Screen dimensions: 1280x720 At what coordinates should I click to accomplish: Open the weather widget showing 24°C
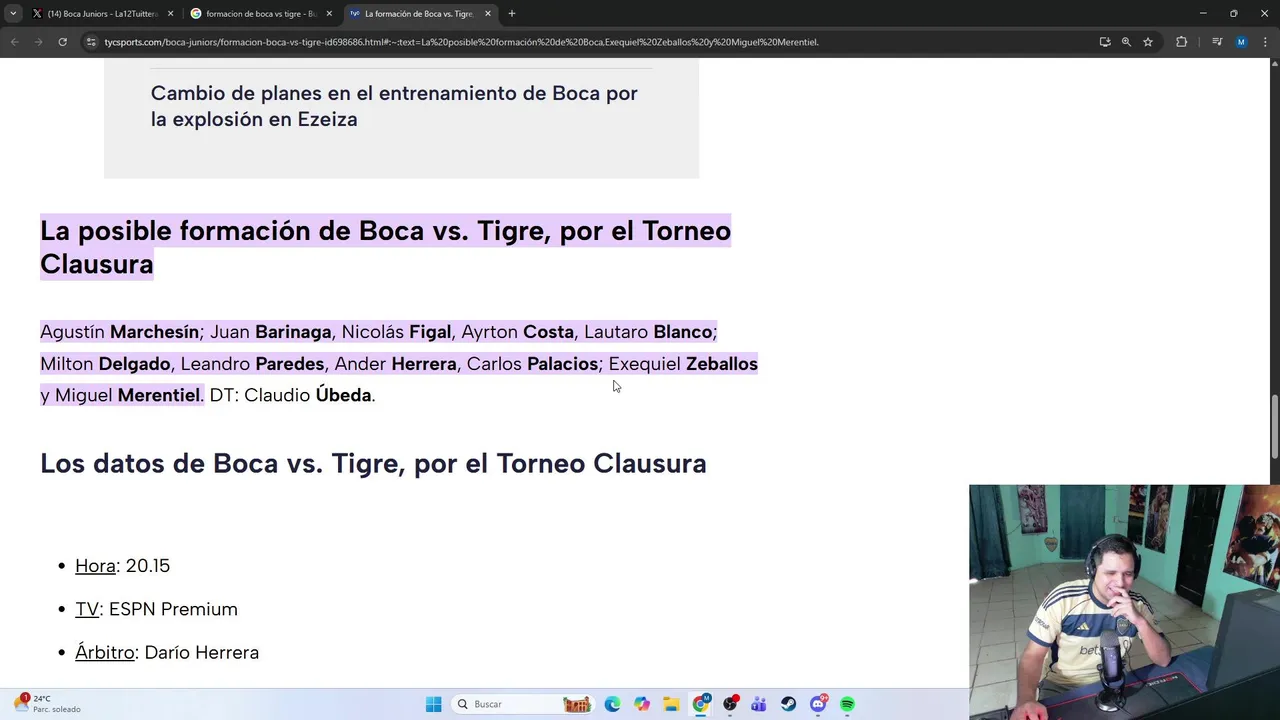coord(45,704)
